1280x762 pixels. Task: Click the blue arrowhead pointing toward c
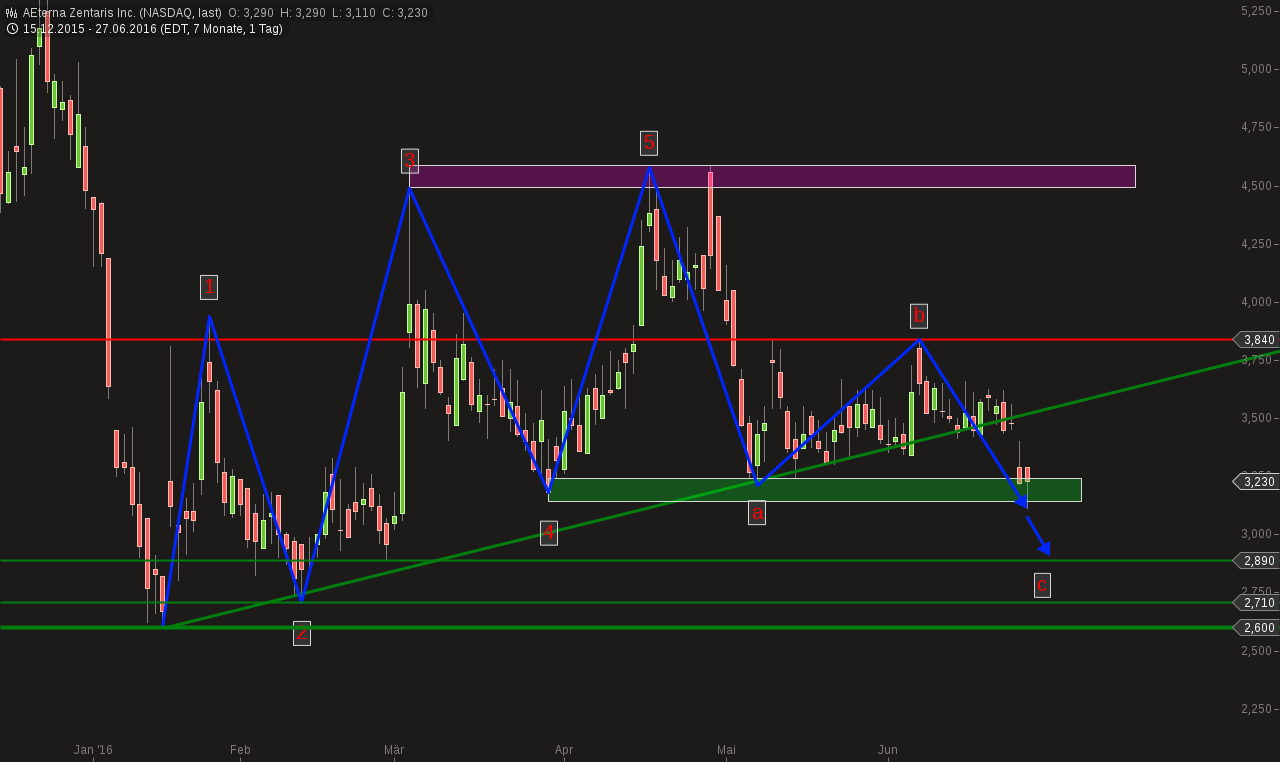(1044, 548)
